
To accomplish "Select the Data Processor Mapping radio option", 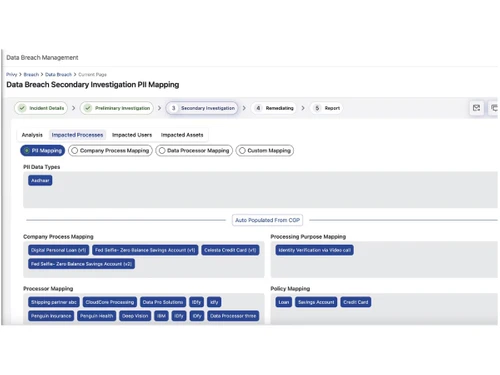I will pos(194,151).
